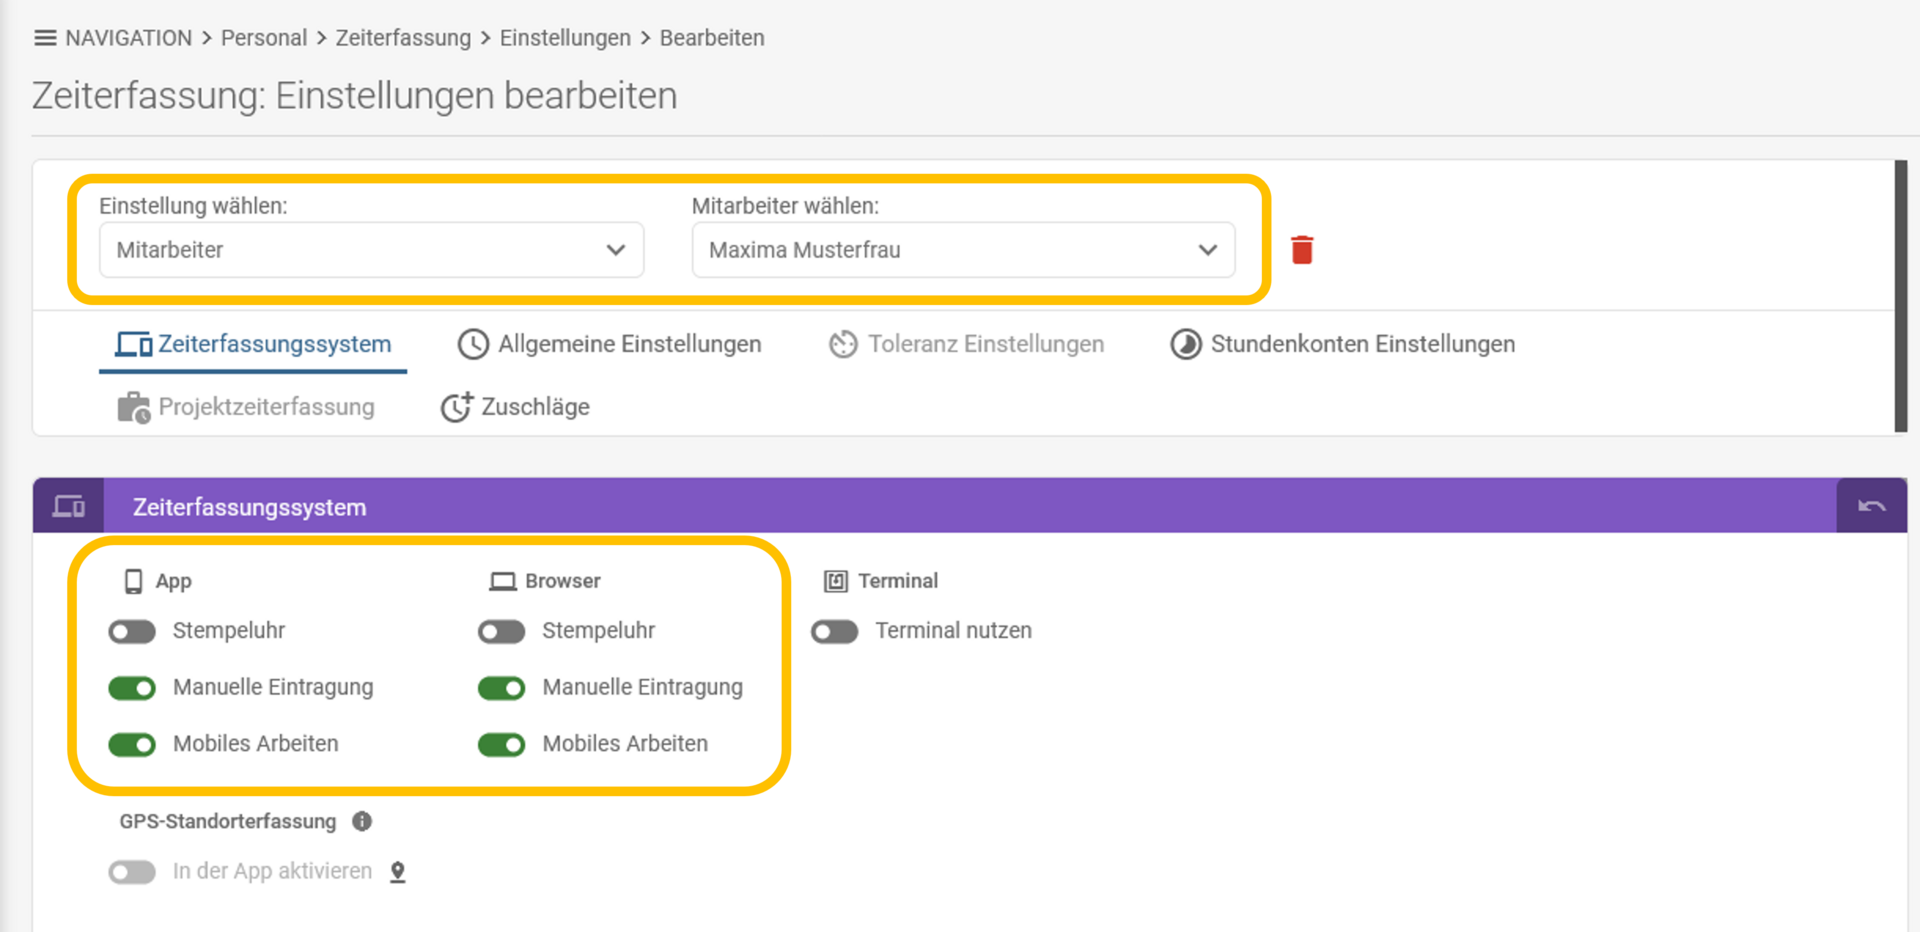Open the Einstellung wählen dropdown

click(x=371, y=250)
